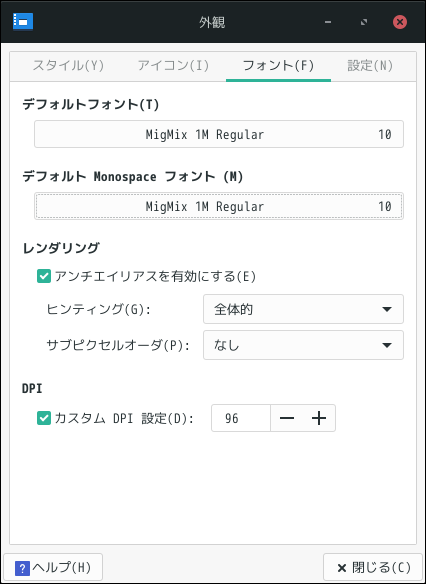Click the デフォルト Monospace フォント (M) heading
The width and height of the screenshot is (426, 584).
[x=133, y=177]
